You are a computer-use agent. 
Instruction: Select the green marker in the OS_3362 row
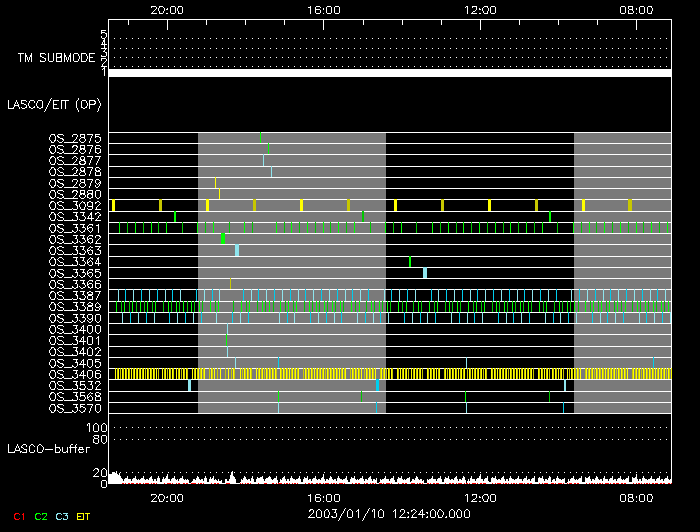[x=223, y=239]
